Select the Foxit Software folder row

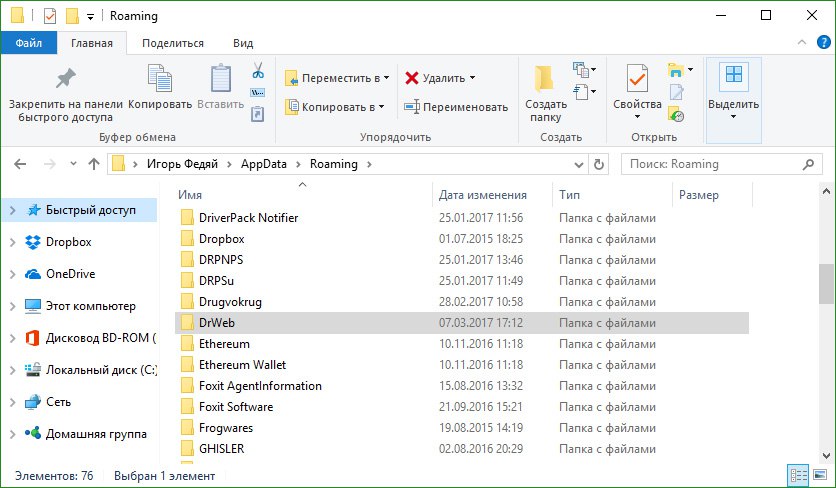tap(462, 407)
